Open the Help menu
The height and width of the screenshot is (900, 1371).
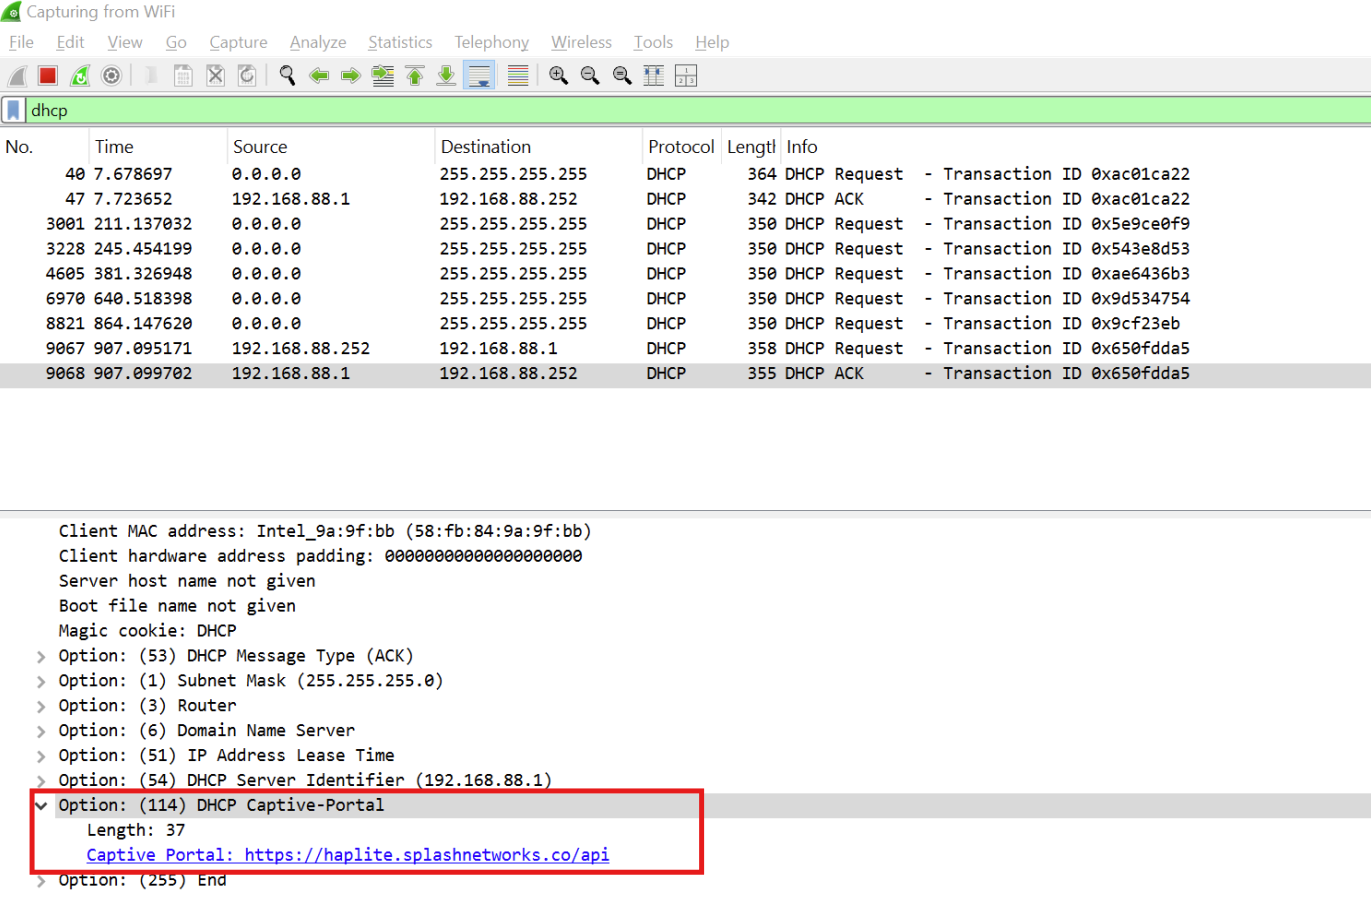(712, 42)
